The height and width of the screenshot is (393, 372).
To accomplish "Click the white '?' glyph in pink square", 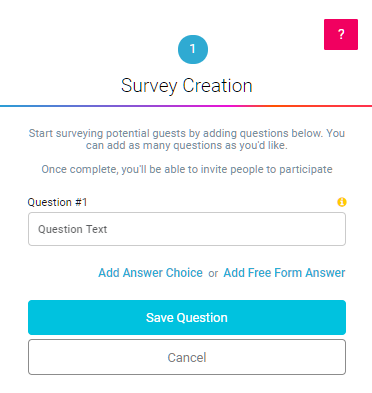I will coord(341,34).
